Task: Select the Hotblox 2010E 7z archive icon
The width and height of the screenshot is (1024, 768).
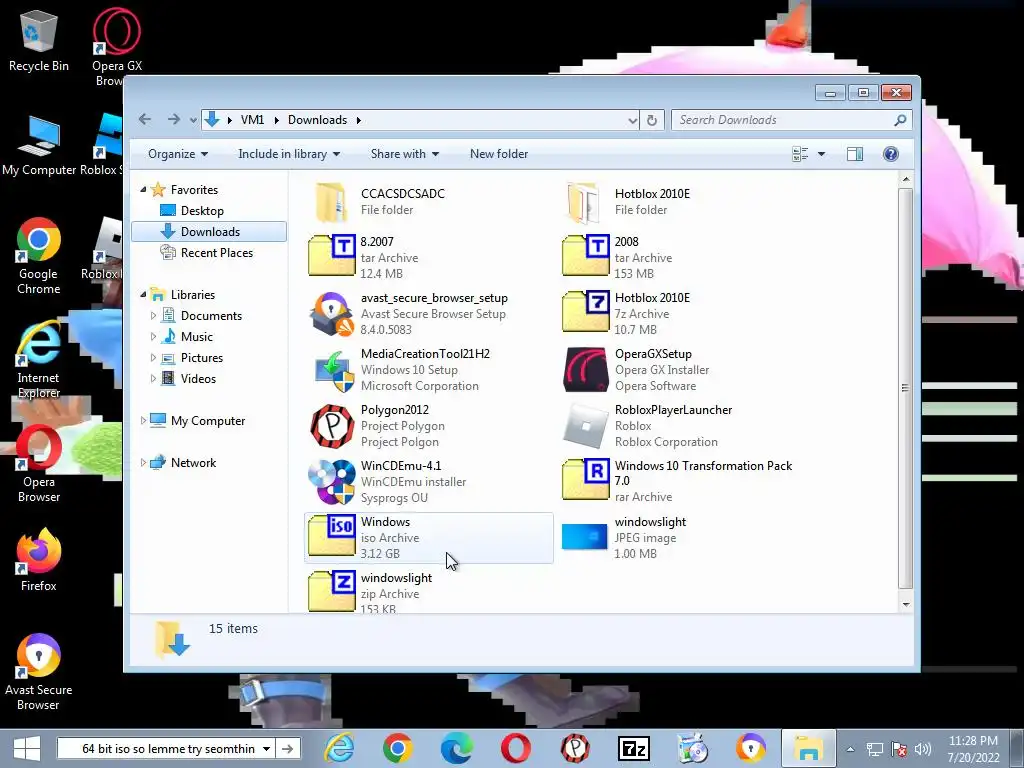Action: tap(585, 312)
